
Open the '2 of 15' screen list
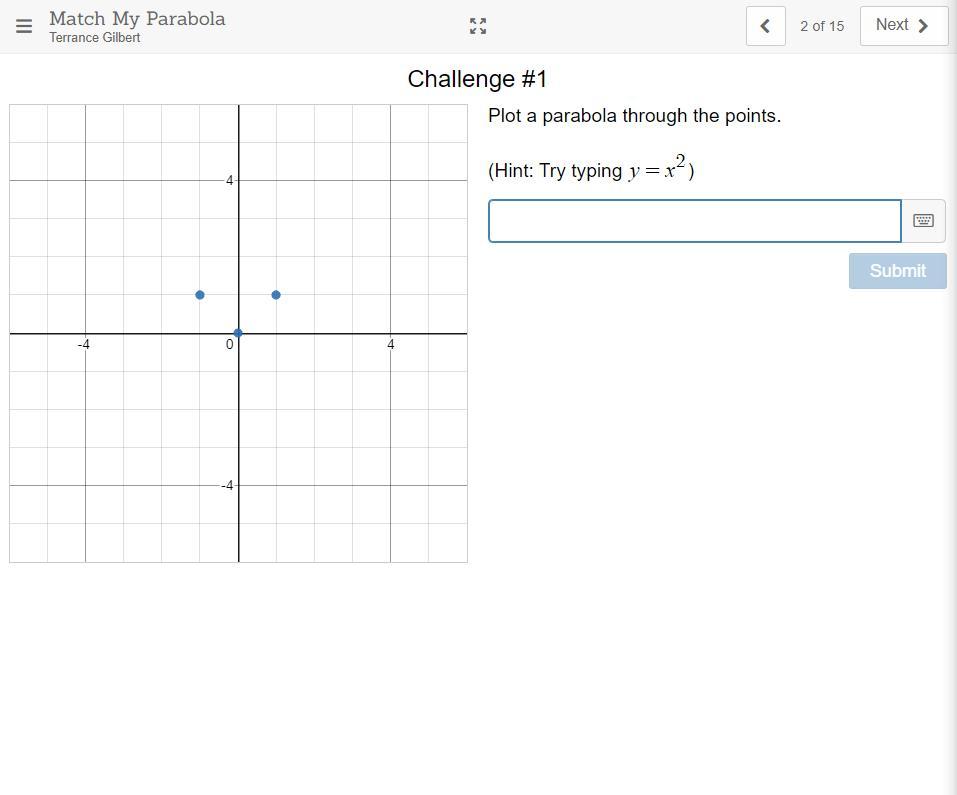tap(822, 26)
